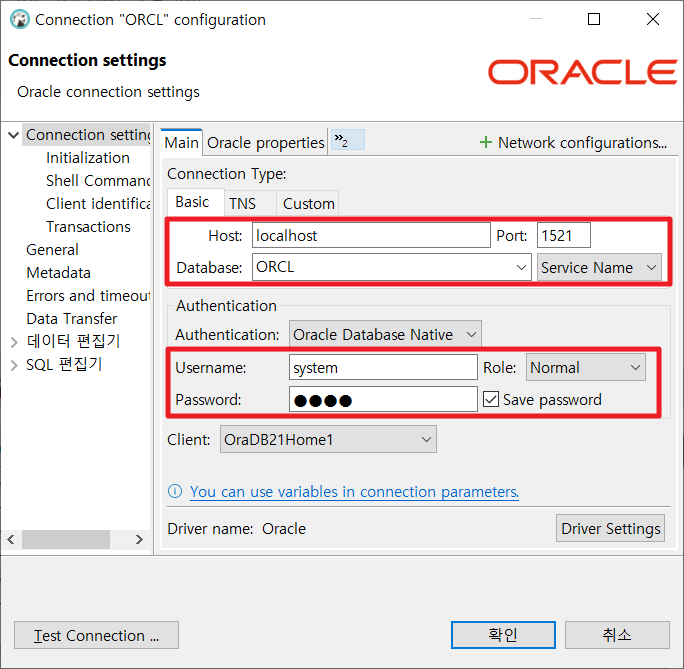Viewport: 684px width, 669px height.
Task: Click the tree scrollbar left arrow
Action: click(11, 539)
